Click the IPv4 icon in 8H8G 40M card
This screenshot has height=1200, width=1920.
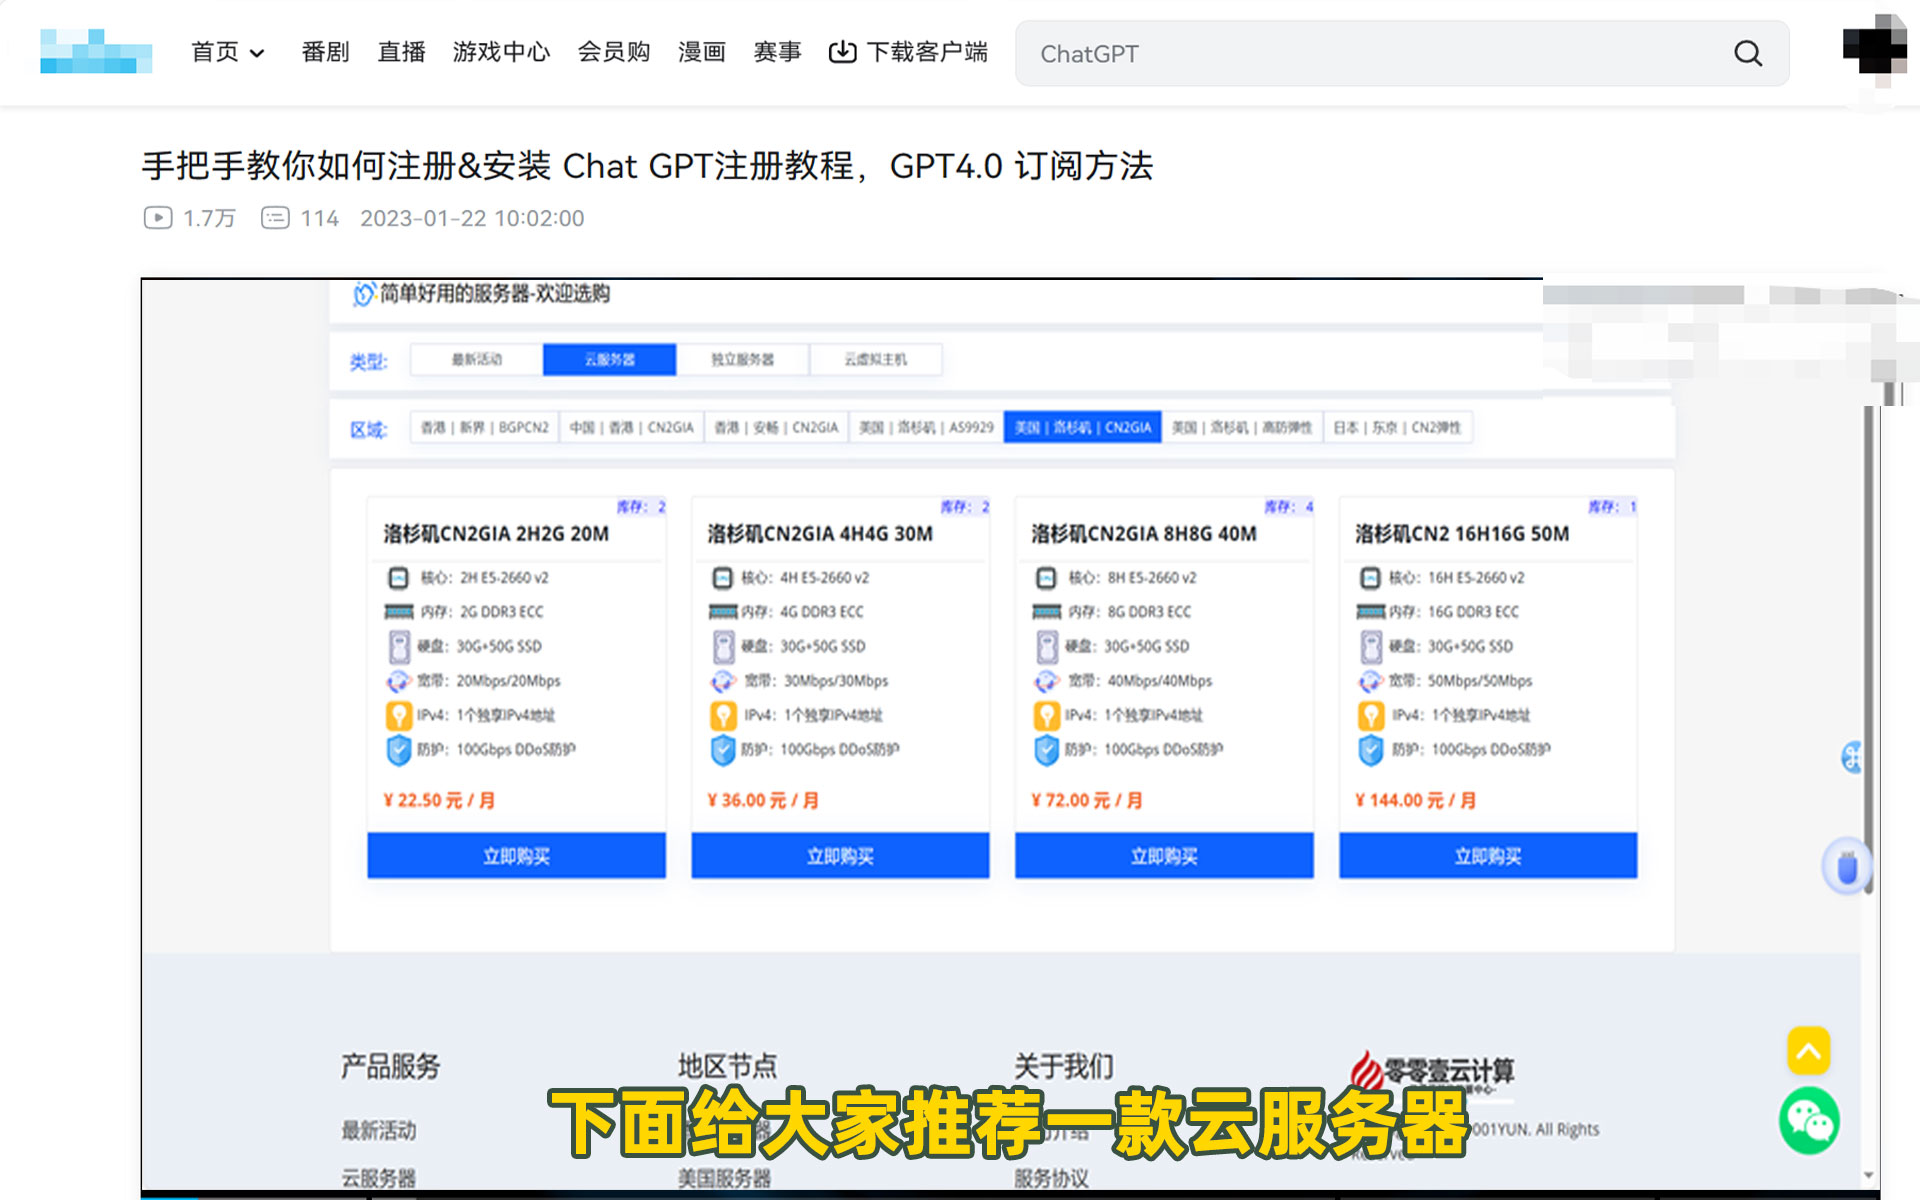click(1046, 715)
